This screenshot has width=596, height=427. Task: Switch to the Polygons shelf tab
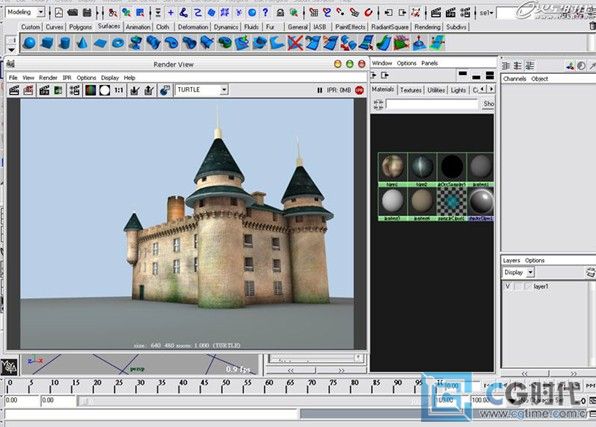click(x=80, y=27)
